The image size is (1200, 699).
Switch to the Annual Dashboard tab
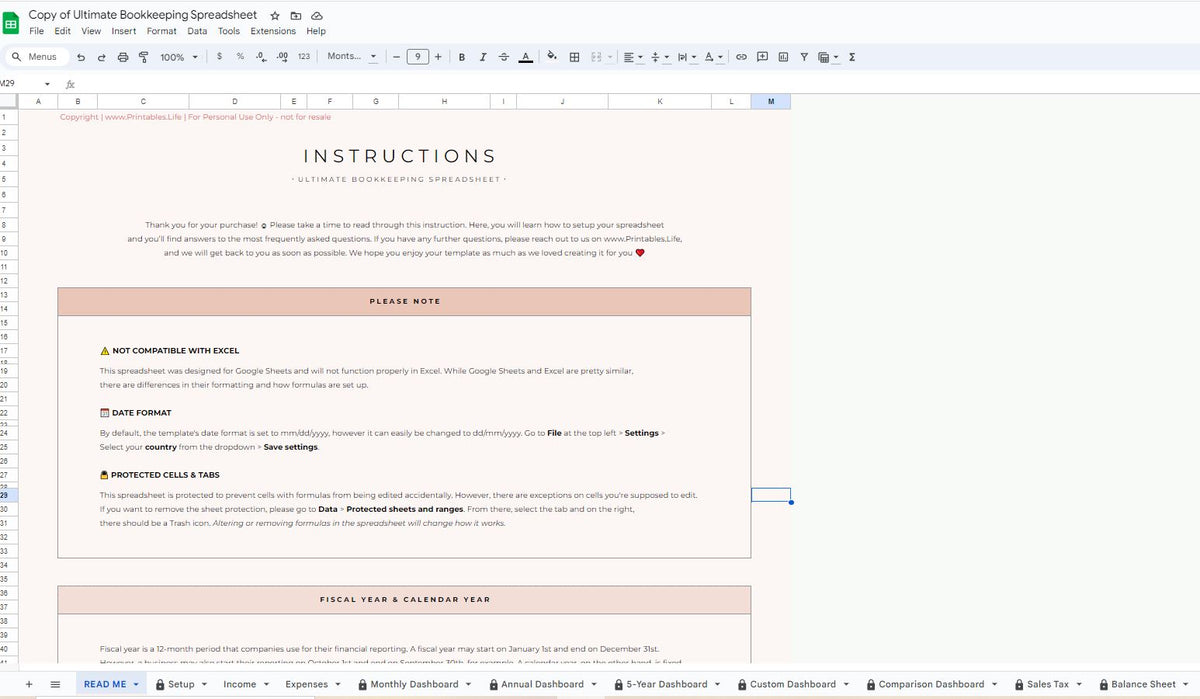tap(543, 684)
